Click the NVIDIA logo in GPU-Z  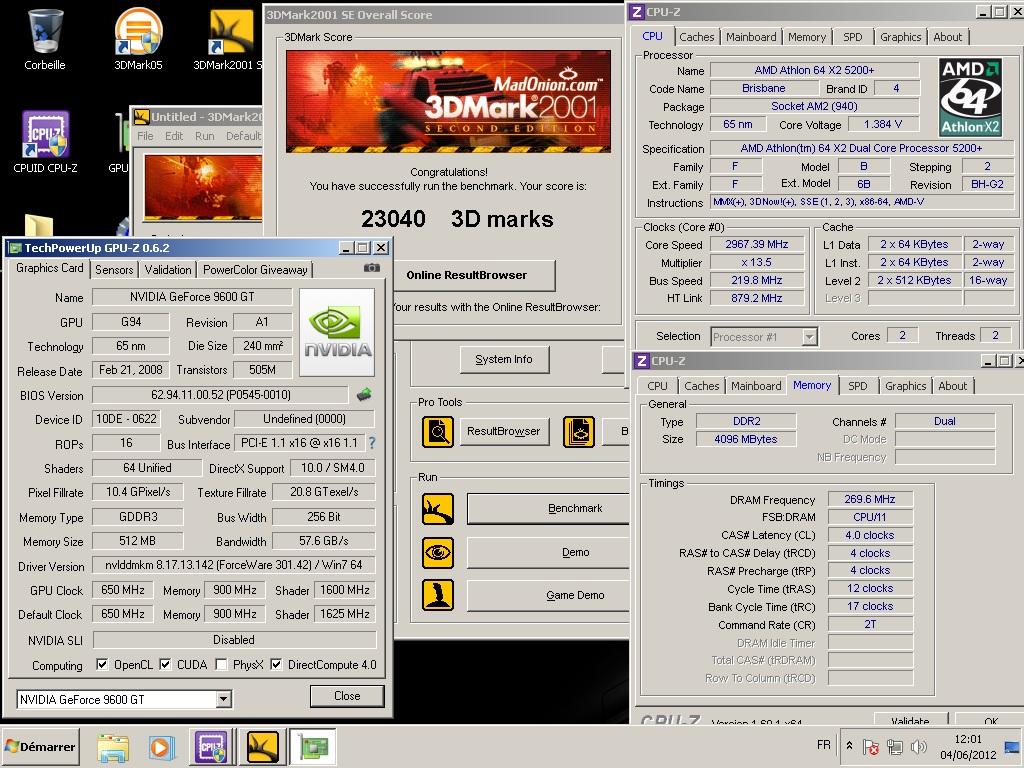coord(337,332)
